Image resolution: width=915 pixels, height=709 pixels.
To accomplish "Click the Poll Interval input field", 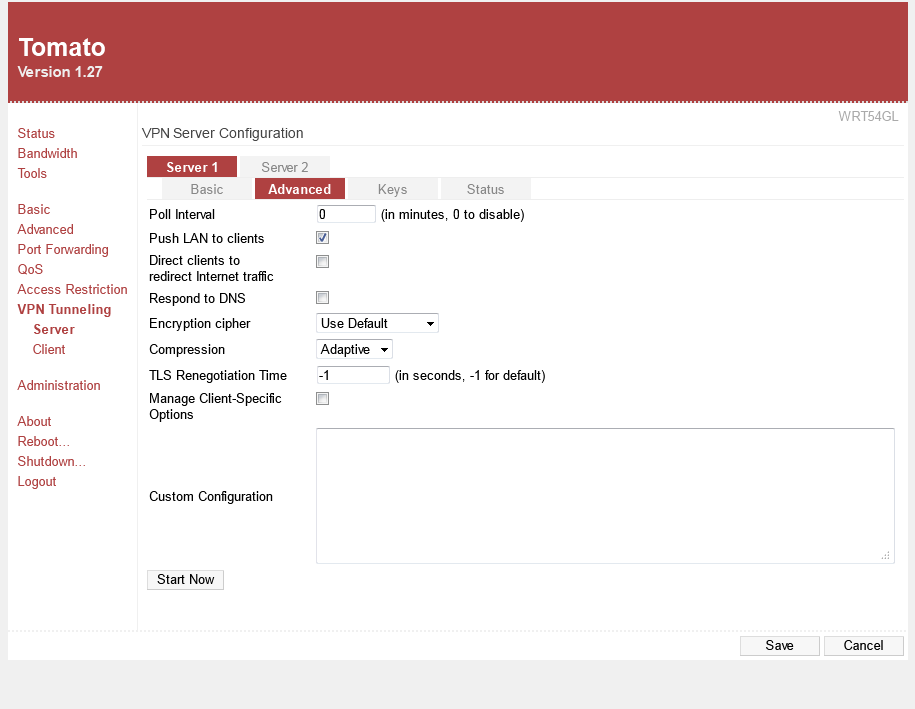I will 346,214.
